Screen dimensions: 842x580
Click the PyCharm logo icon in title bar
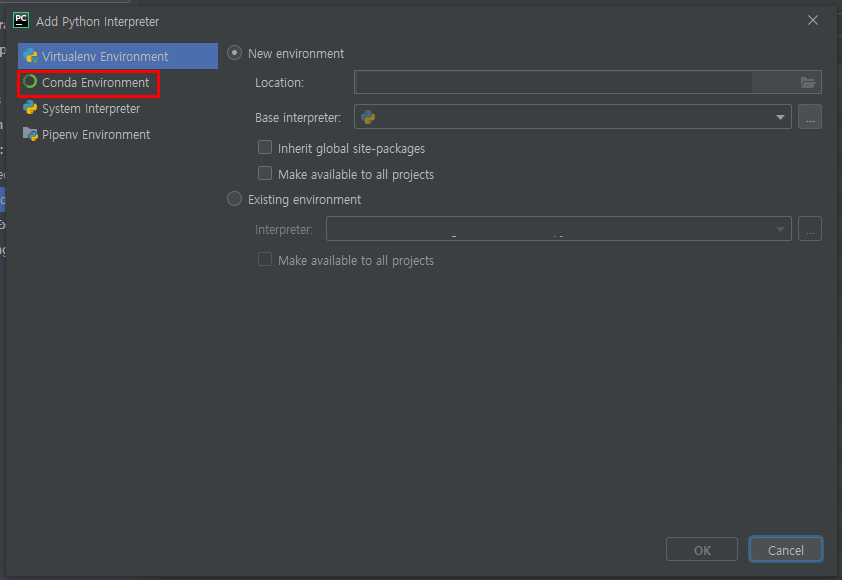click(x=21, y=20)
